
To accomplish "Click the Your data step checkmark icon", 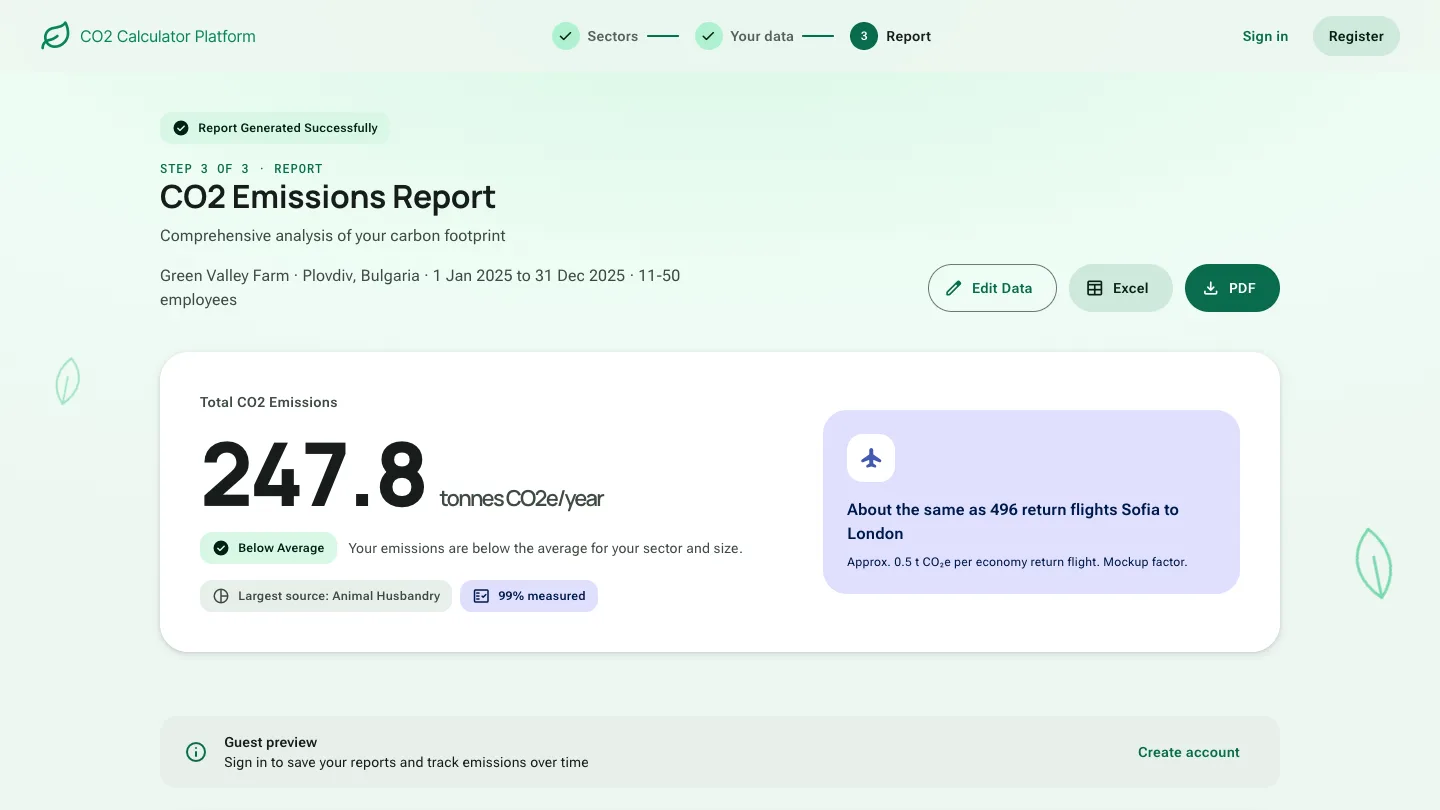I will [709, 36].
